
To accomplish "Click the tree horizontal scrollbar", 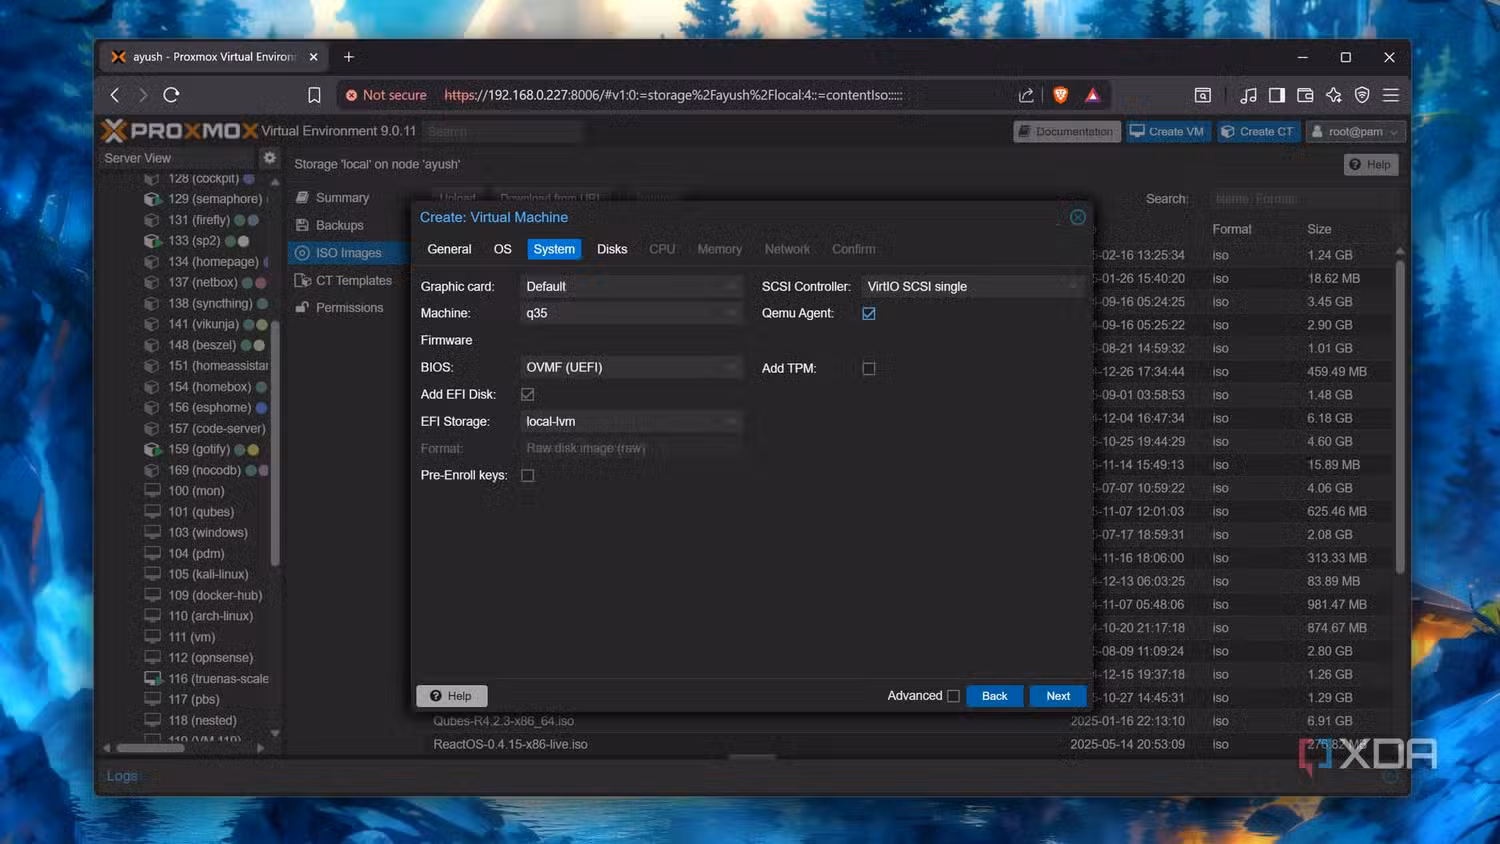I will pyautogui.click(x=150, y=748).
